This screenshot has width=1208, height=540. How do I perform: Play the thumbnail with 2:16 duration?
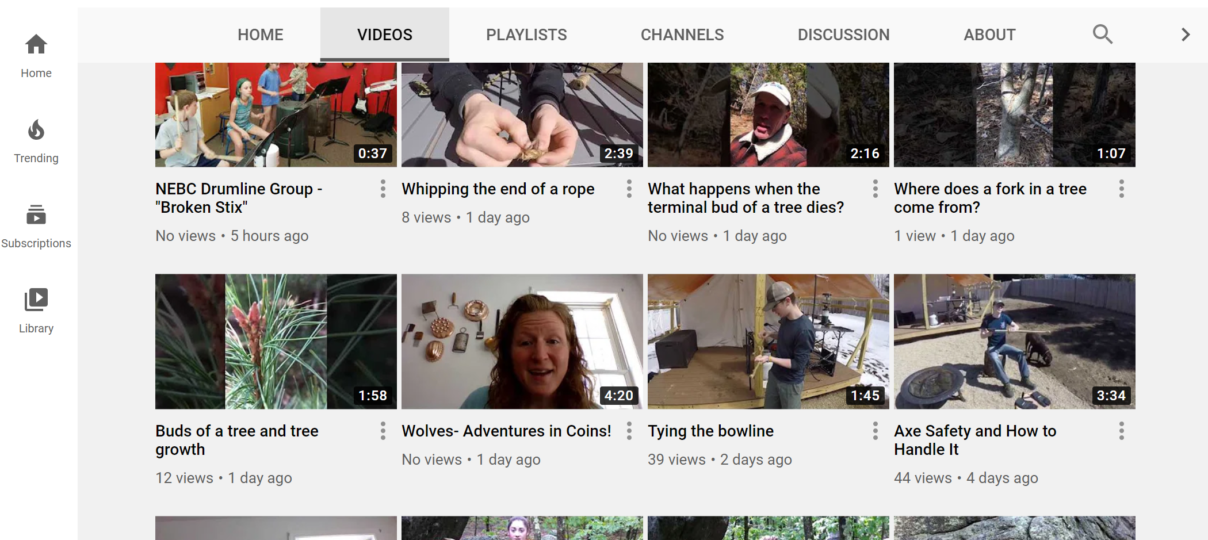pyautogui.click(x=768, y=114)
